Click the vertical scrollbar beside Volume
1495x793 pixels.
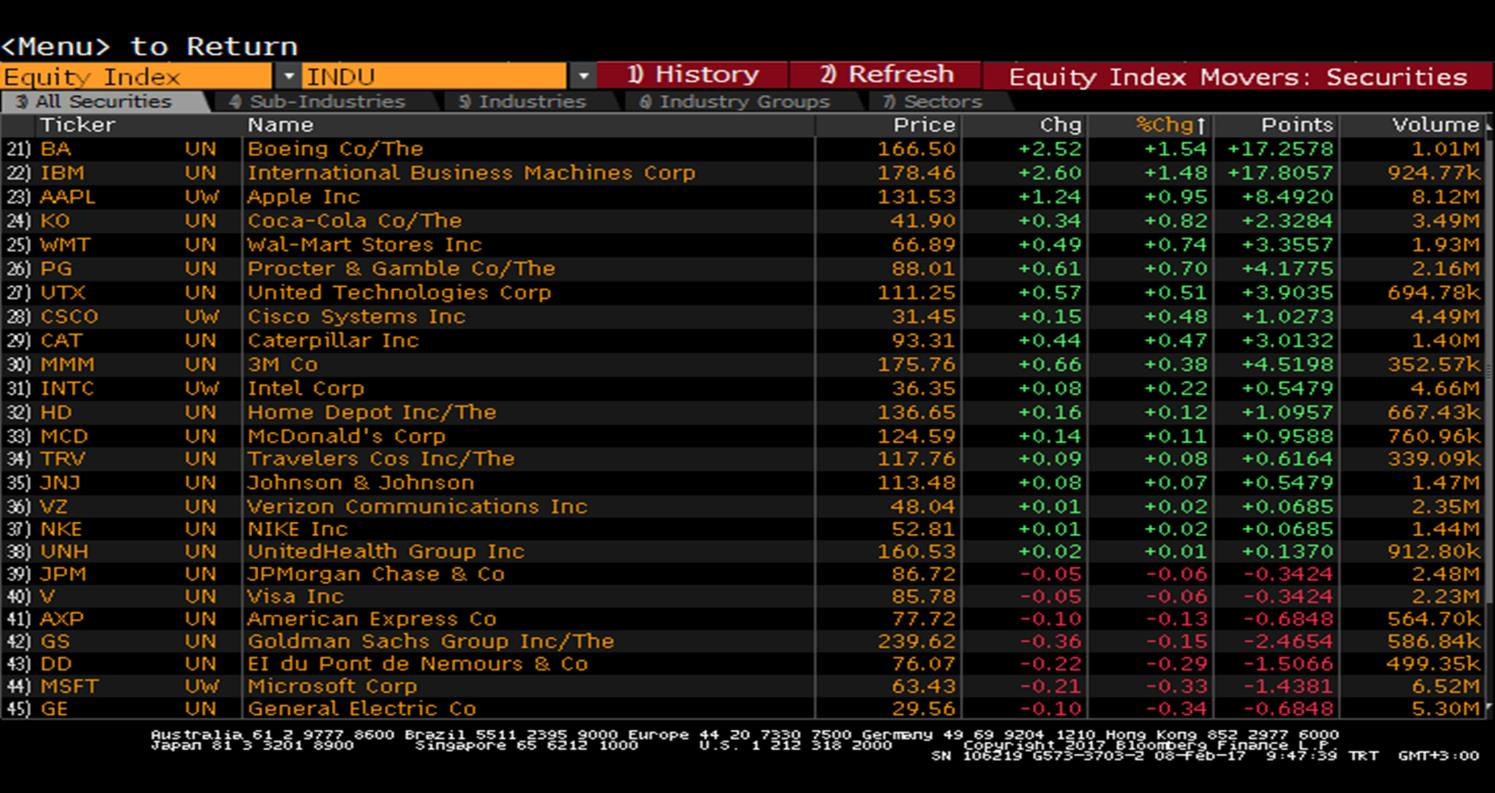click(1488, 415)
